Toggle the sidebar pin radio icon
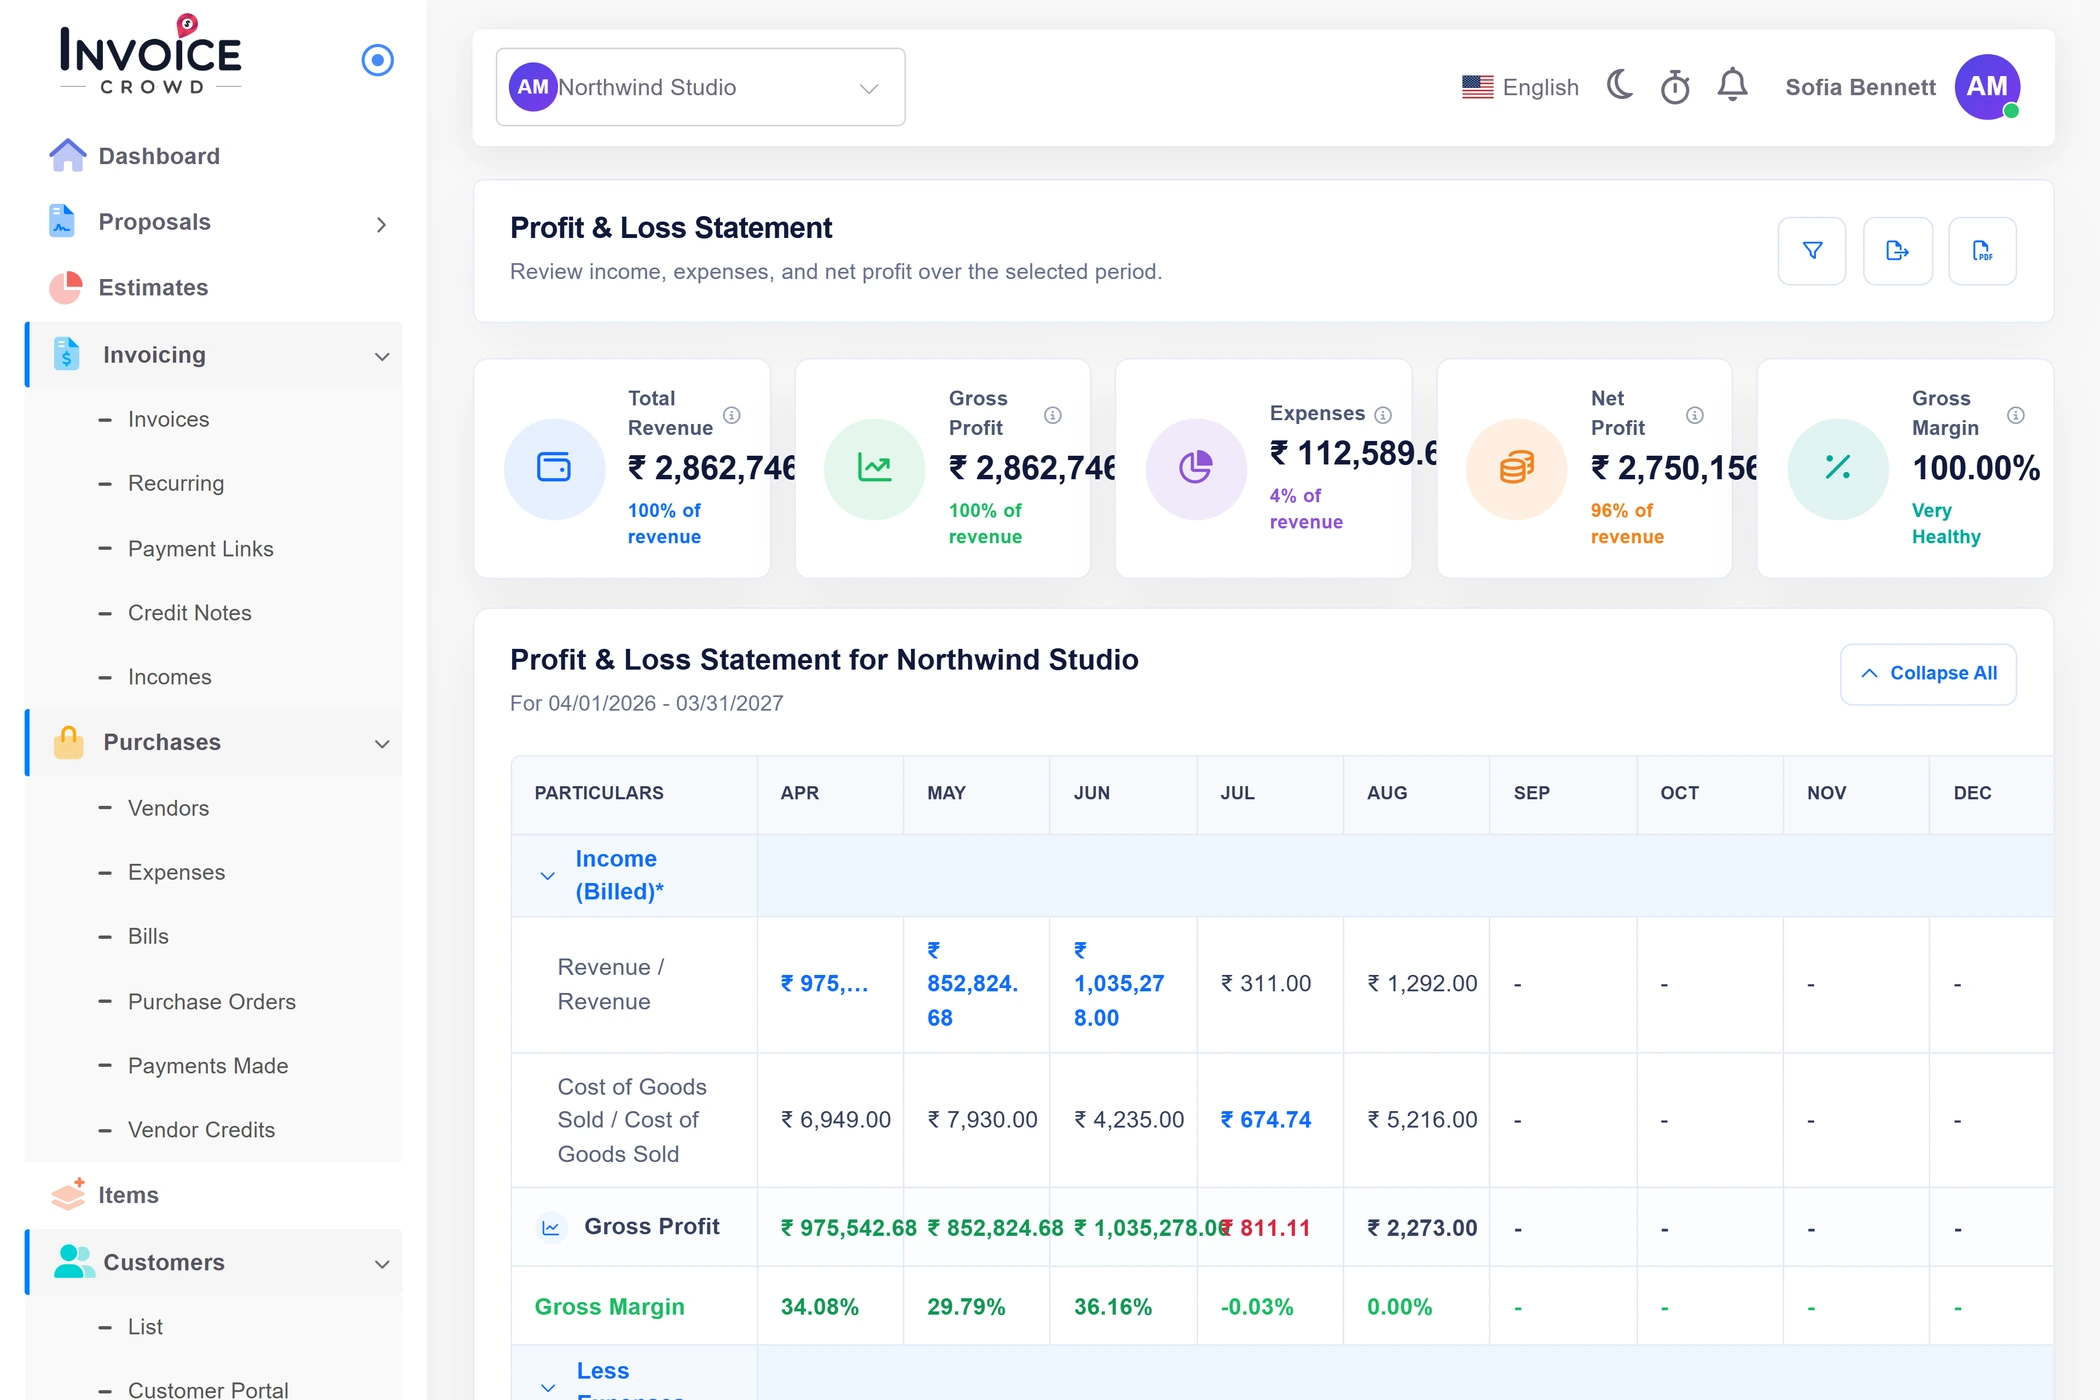This screenshot has height=1400, width=2100. [377, 60]
